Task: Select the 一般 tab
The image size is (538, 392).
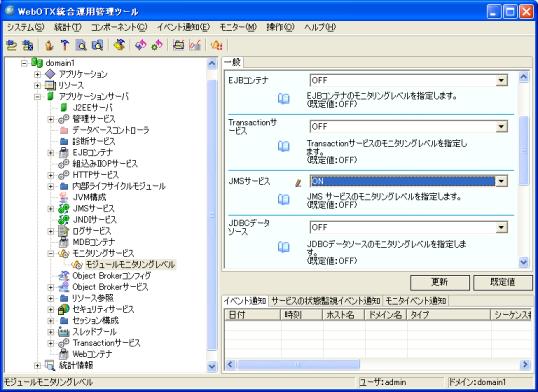Action: [233, 62]
